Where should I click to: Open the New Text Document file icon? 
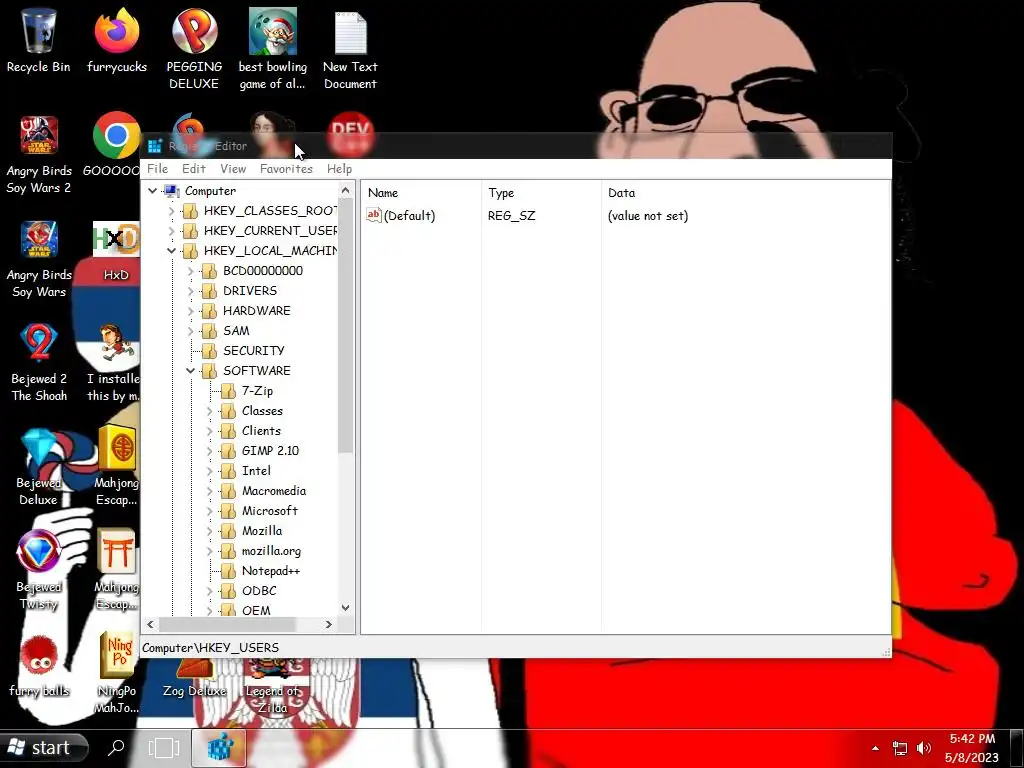(350, 49)
